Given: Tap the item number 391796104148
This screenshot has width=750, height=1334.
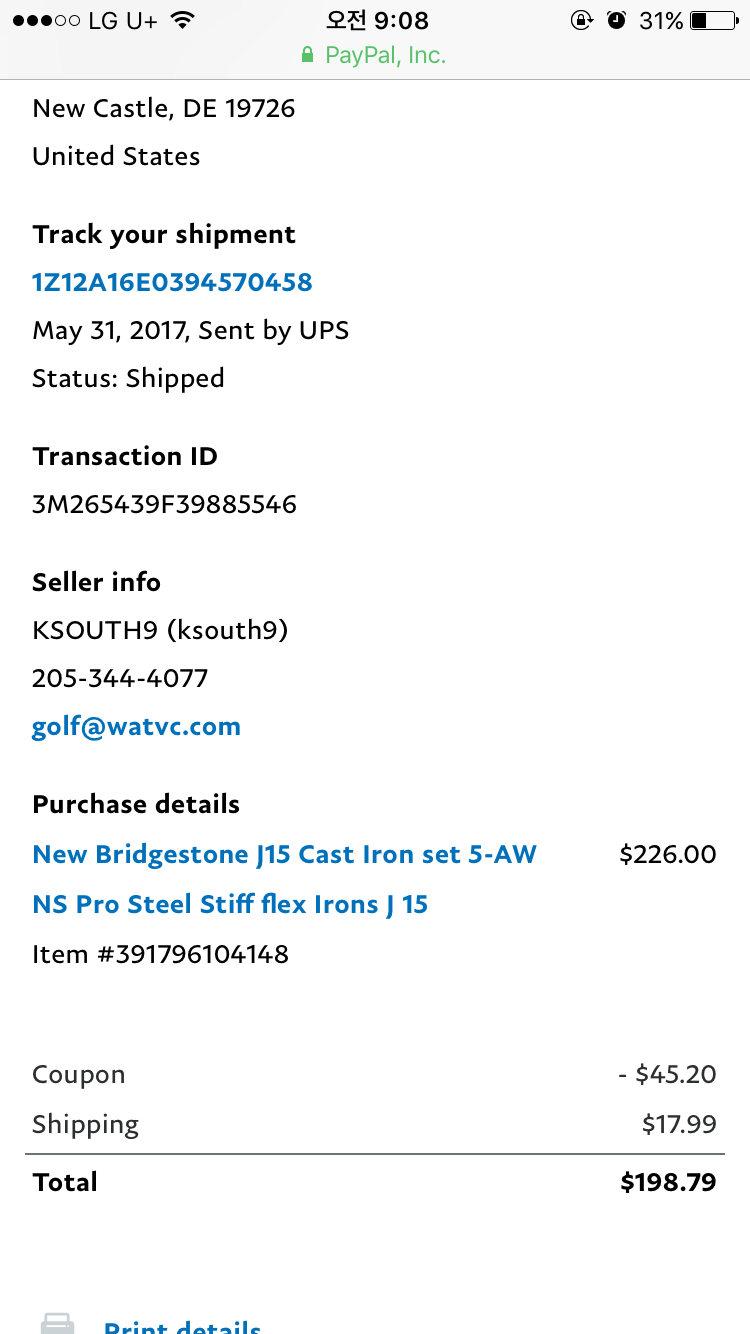Looking at the screenshot, I should (x=160, y=954).
